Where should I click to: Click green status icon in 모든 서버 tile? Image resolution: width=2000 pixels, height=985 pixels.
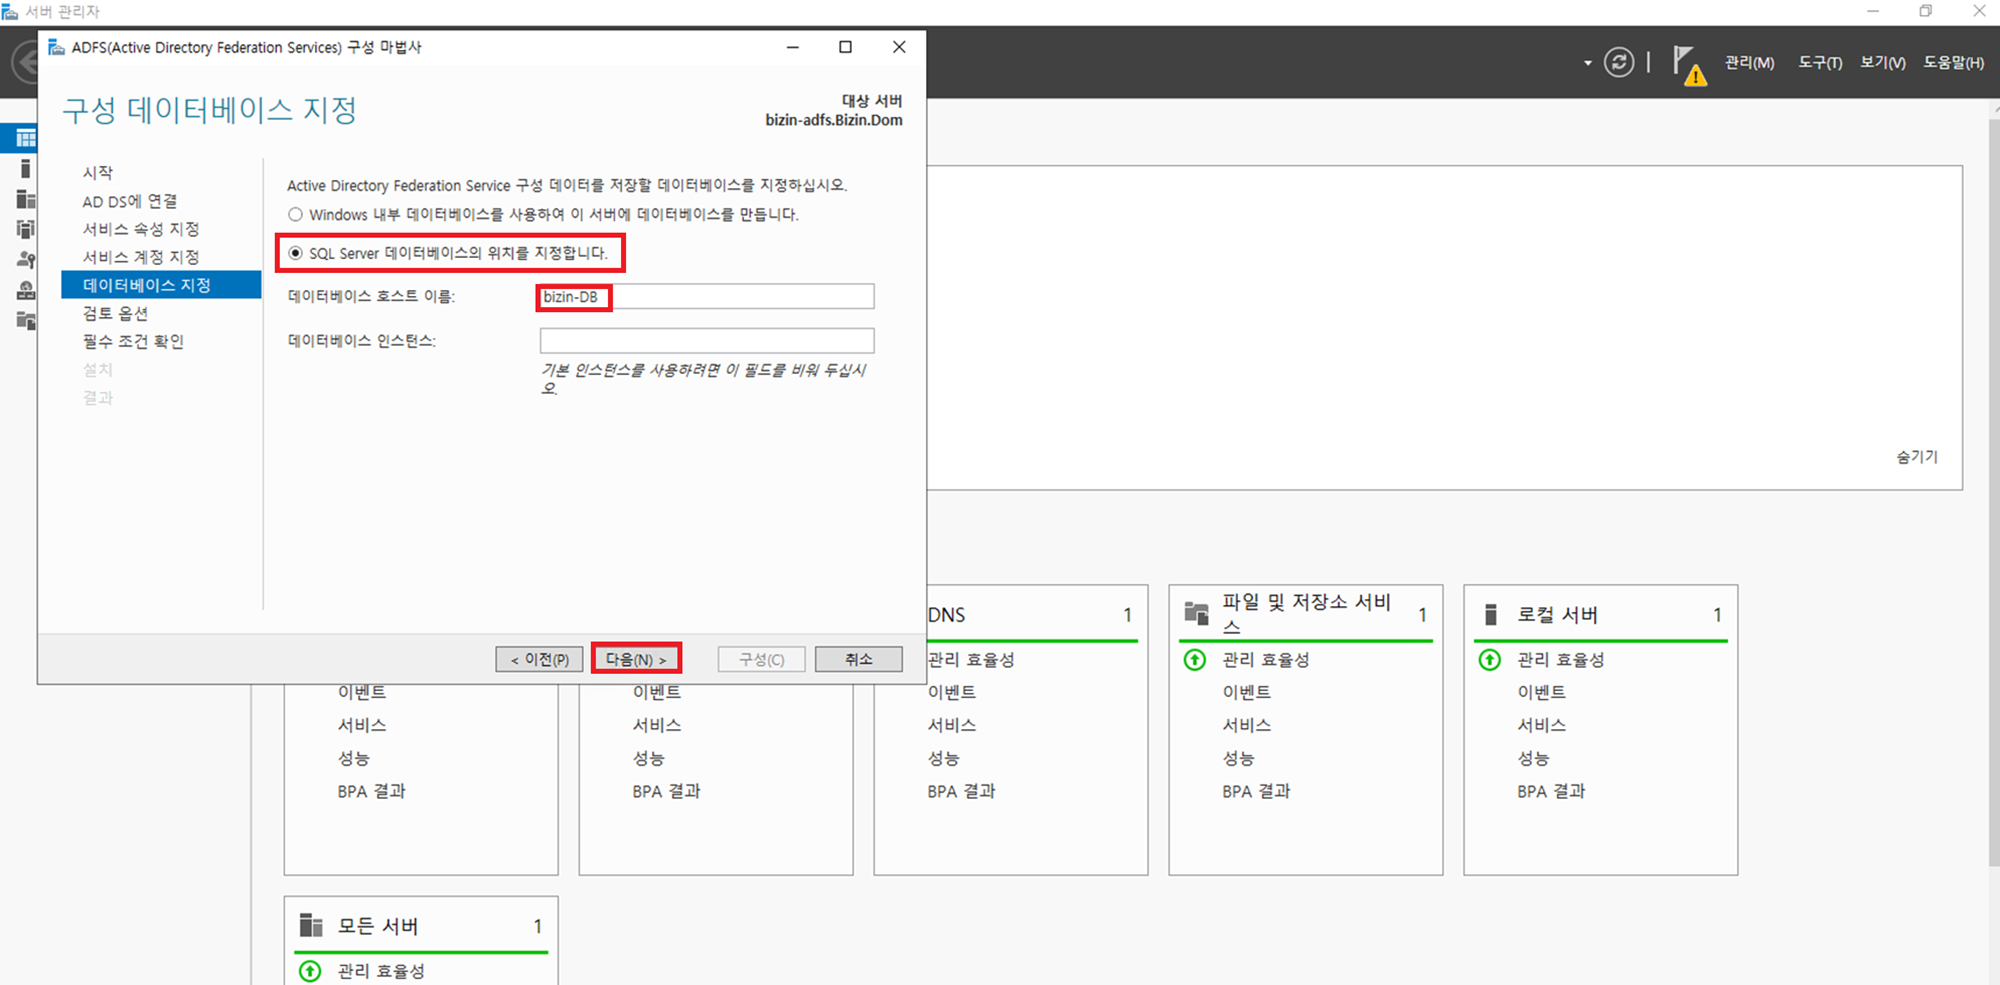click(x=310, y=971)
